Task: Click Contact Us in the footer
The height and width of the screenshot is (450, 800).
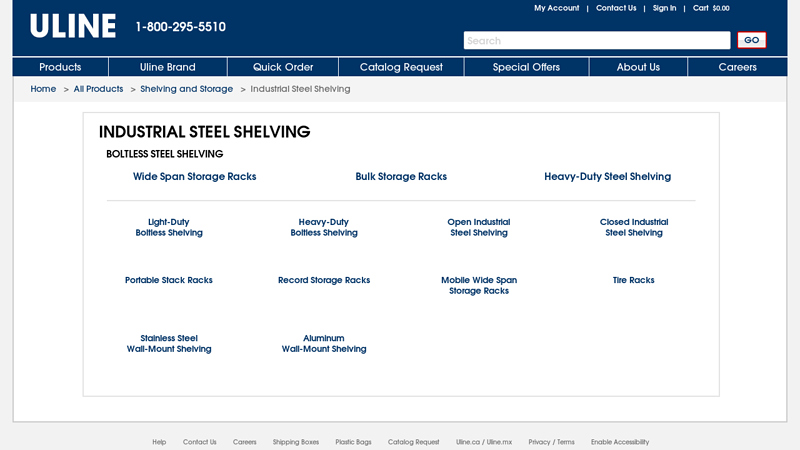Action: (x=199, y=442)
